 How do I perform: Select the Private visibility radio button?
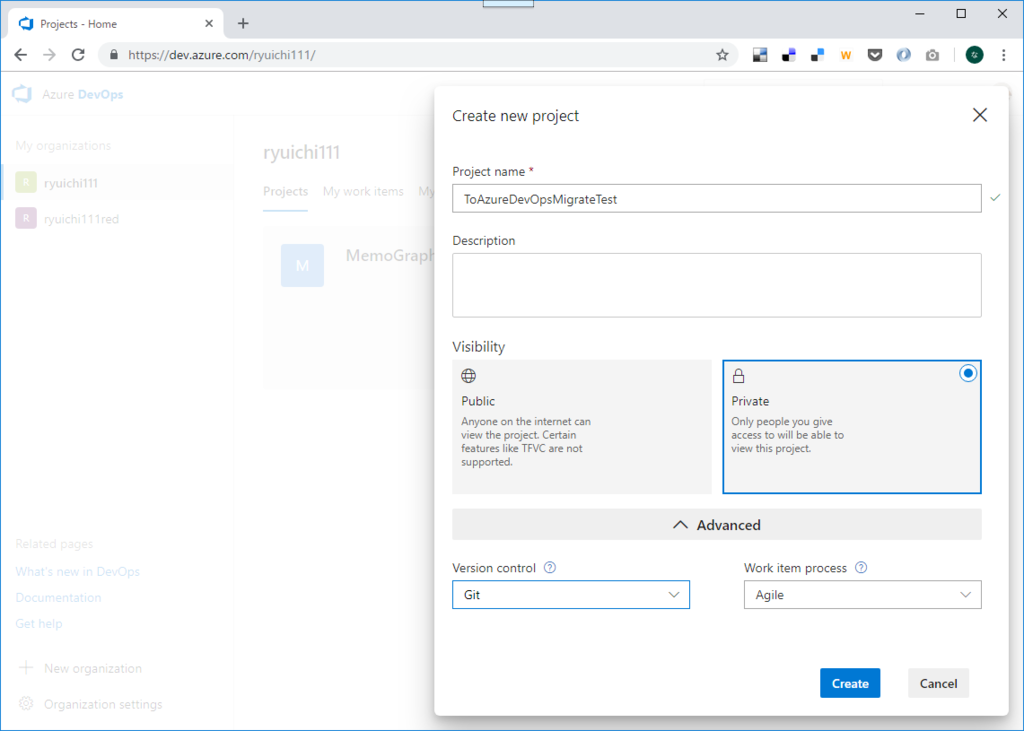tap(968, 373)
